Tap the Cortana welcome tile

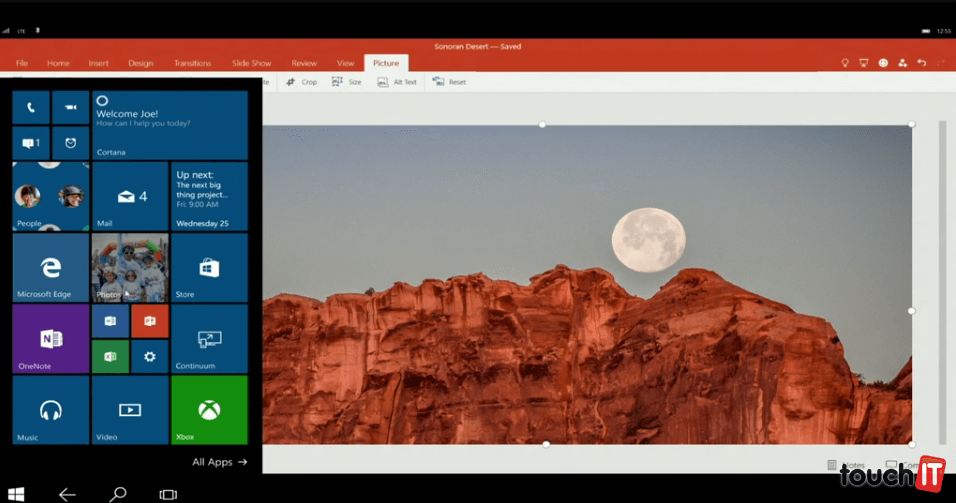[169, 125]
